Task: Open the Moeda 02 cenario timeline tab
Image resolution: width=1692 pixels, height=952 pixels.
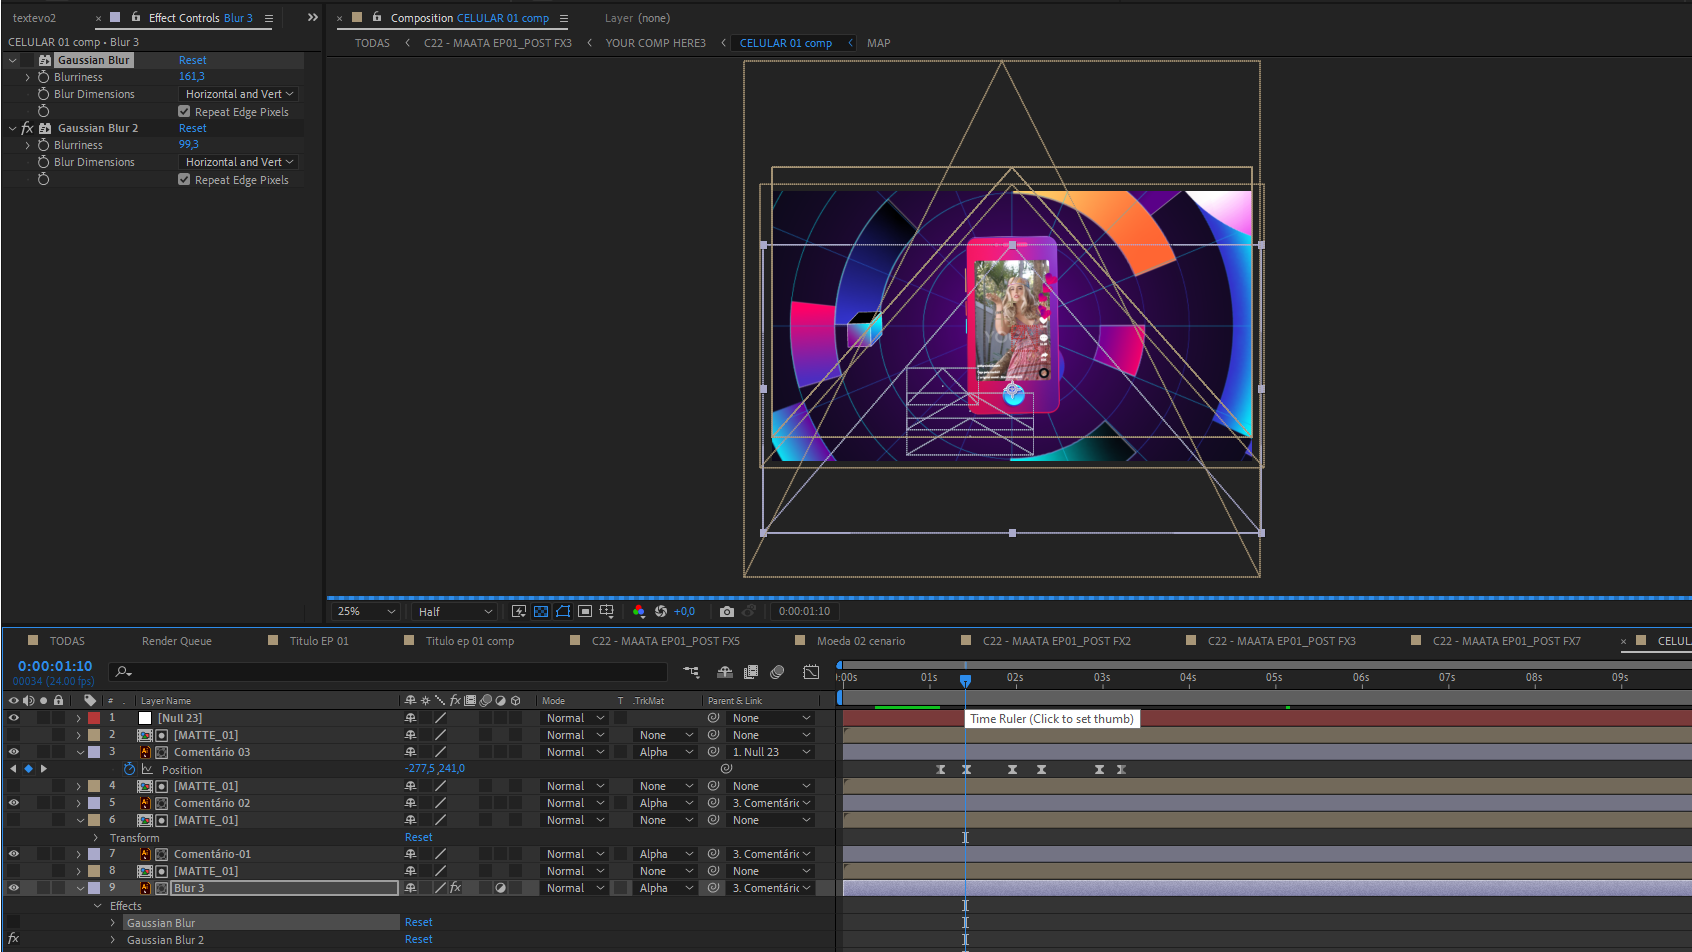Action: coord(860,641)
